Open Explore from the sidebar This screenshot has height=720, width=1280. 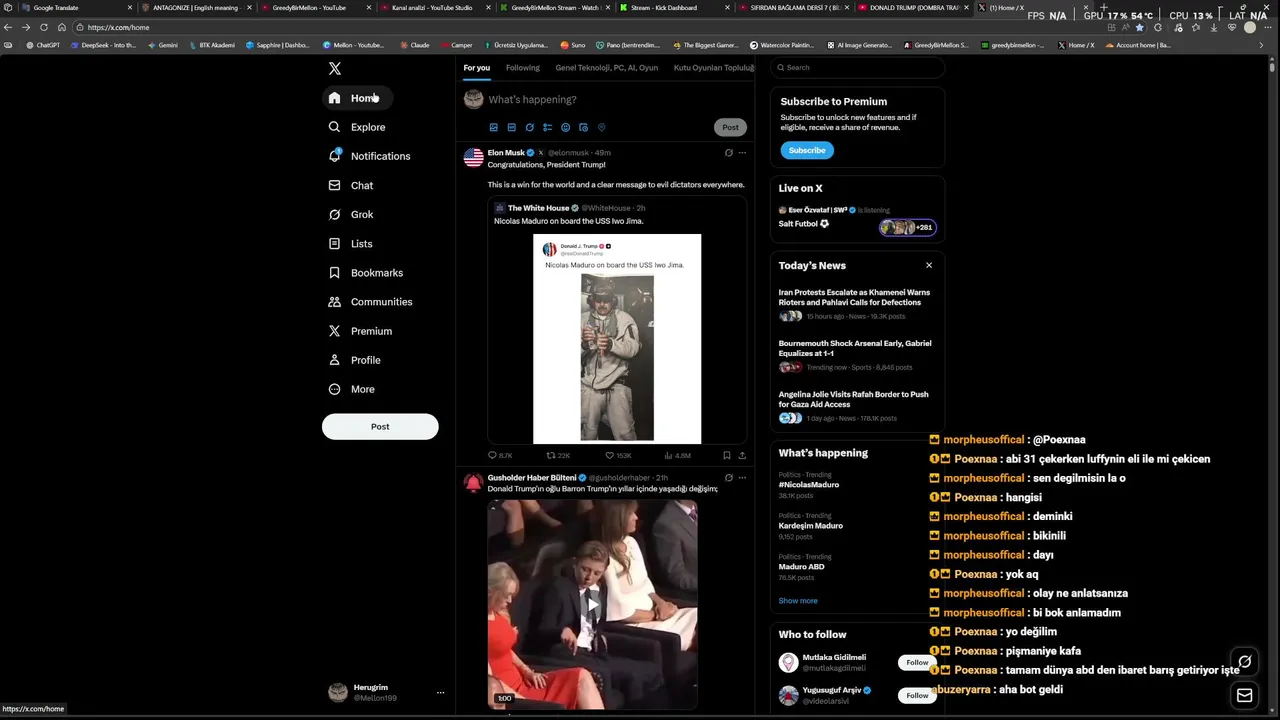357,127
